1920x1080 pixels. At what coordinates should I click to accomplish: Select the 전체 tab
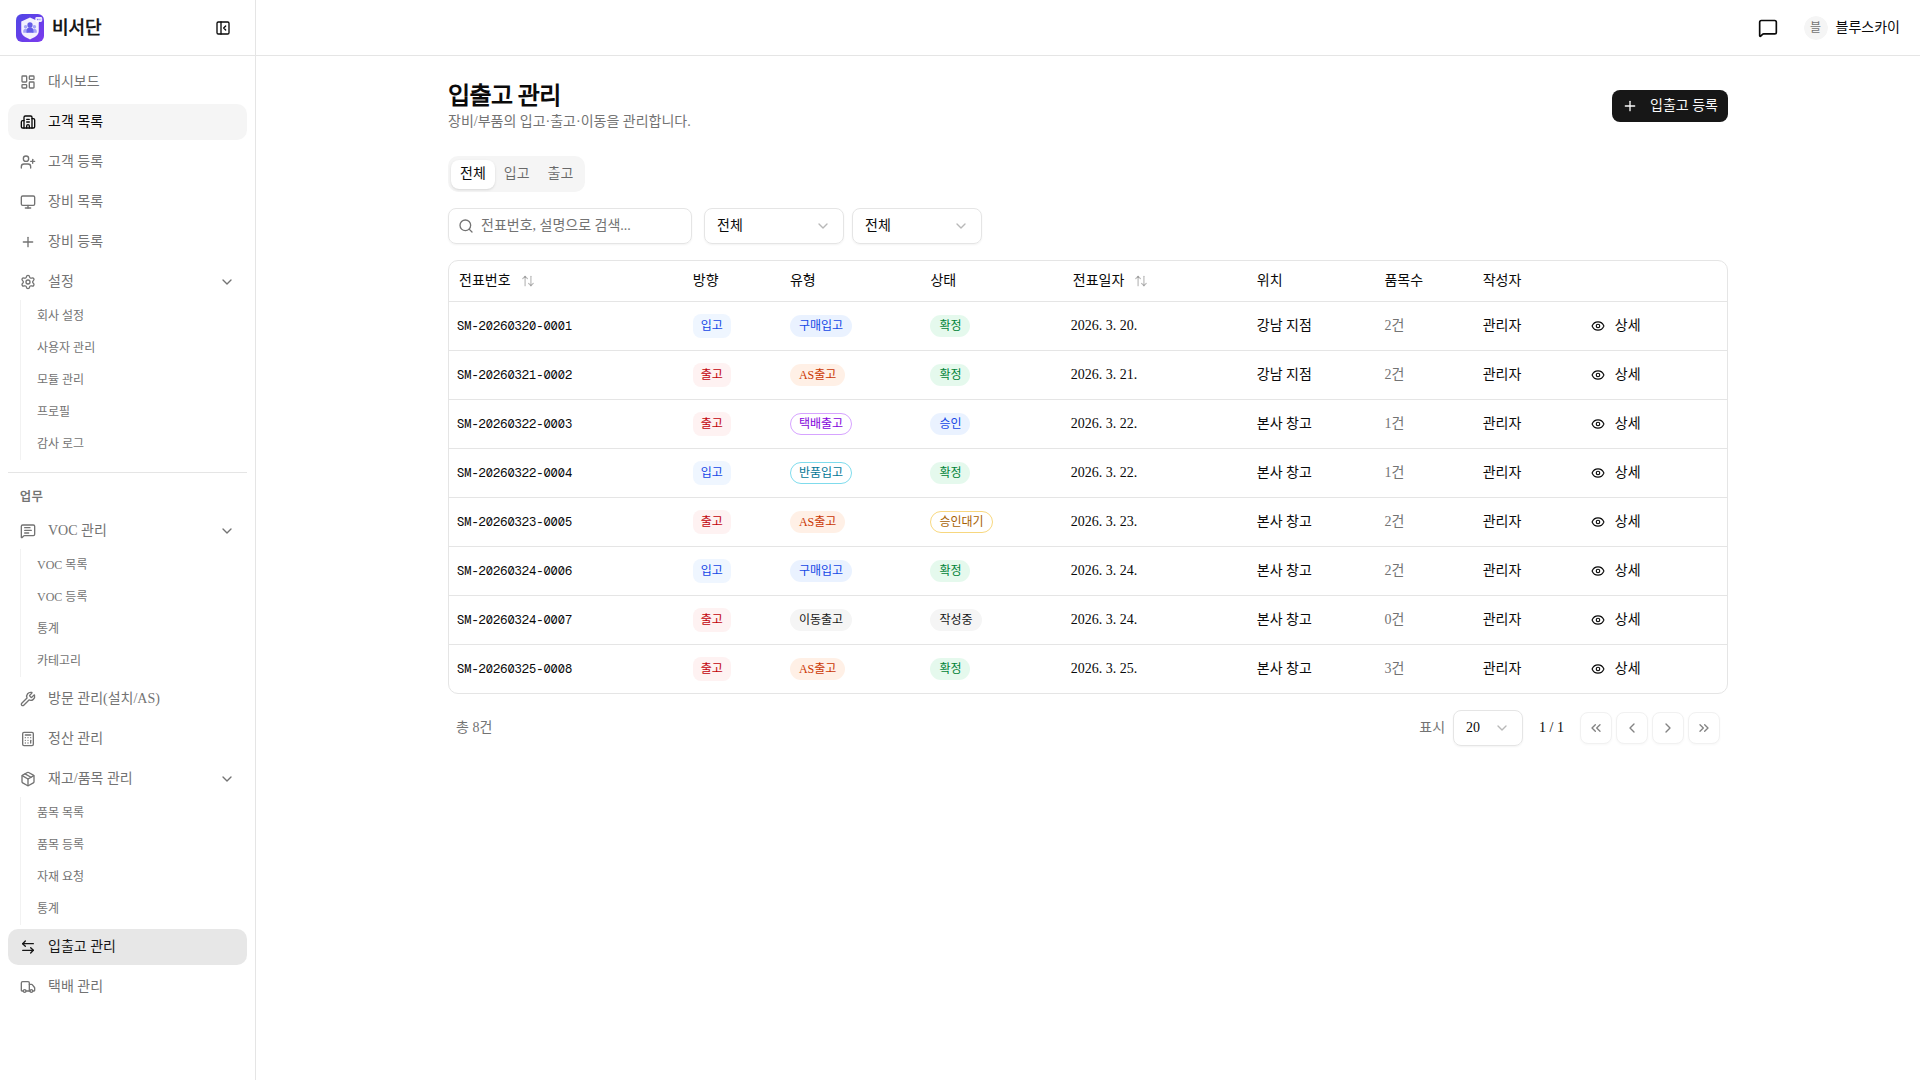pos(473,174)
